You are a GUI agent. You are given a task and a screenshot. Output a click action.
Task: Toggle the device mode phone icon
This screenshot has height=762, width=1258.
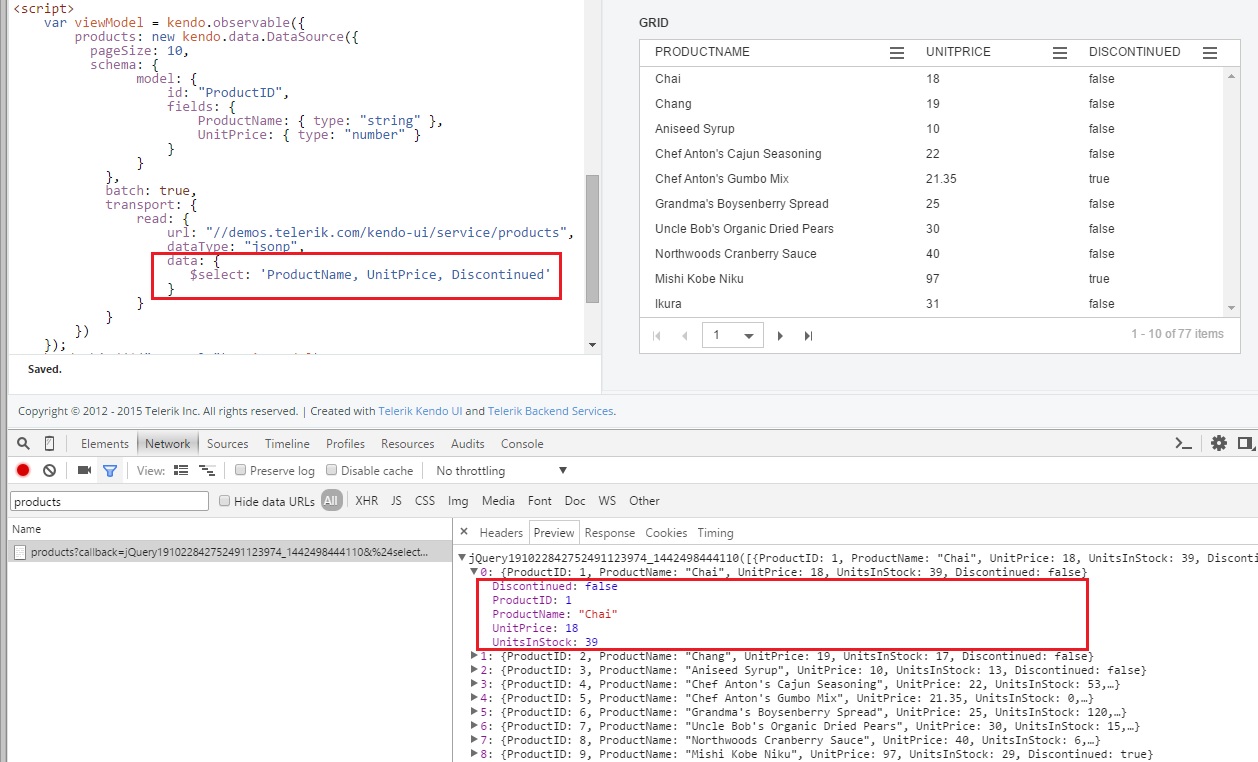click(x=49, y=443)
